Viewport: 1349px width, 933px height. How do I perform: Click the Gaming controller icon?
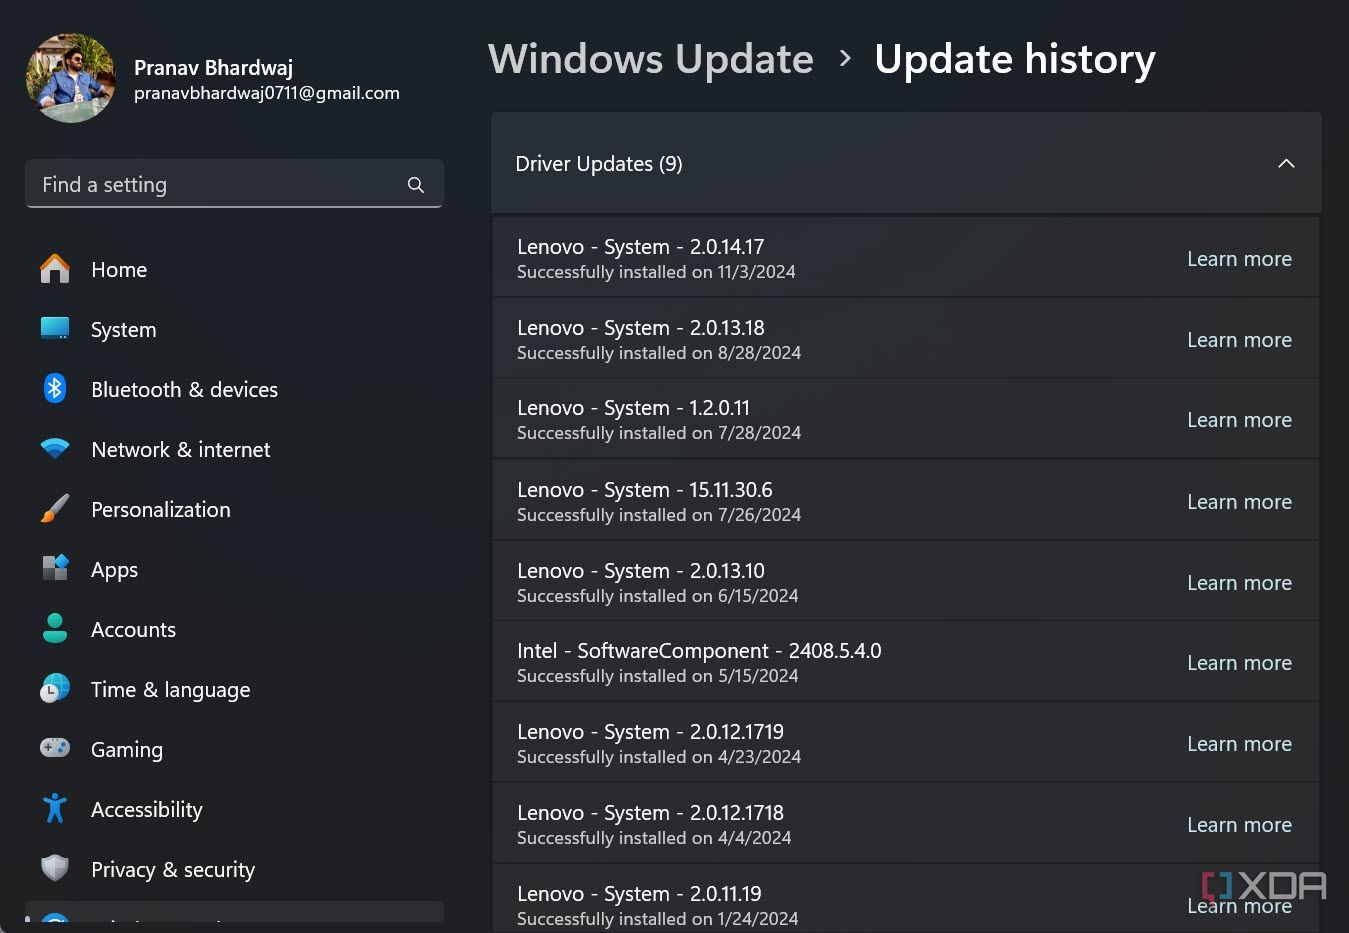coord(55,748)
